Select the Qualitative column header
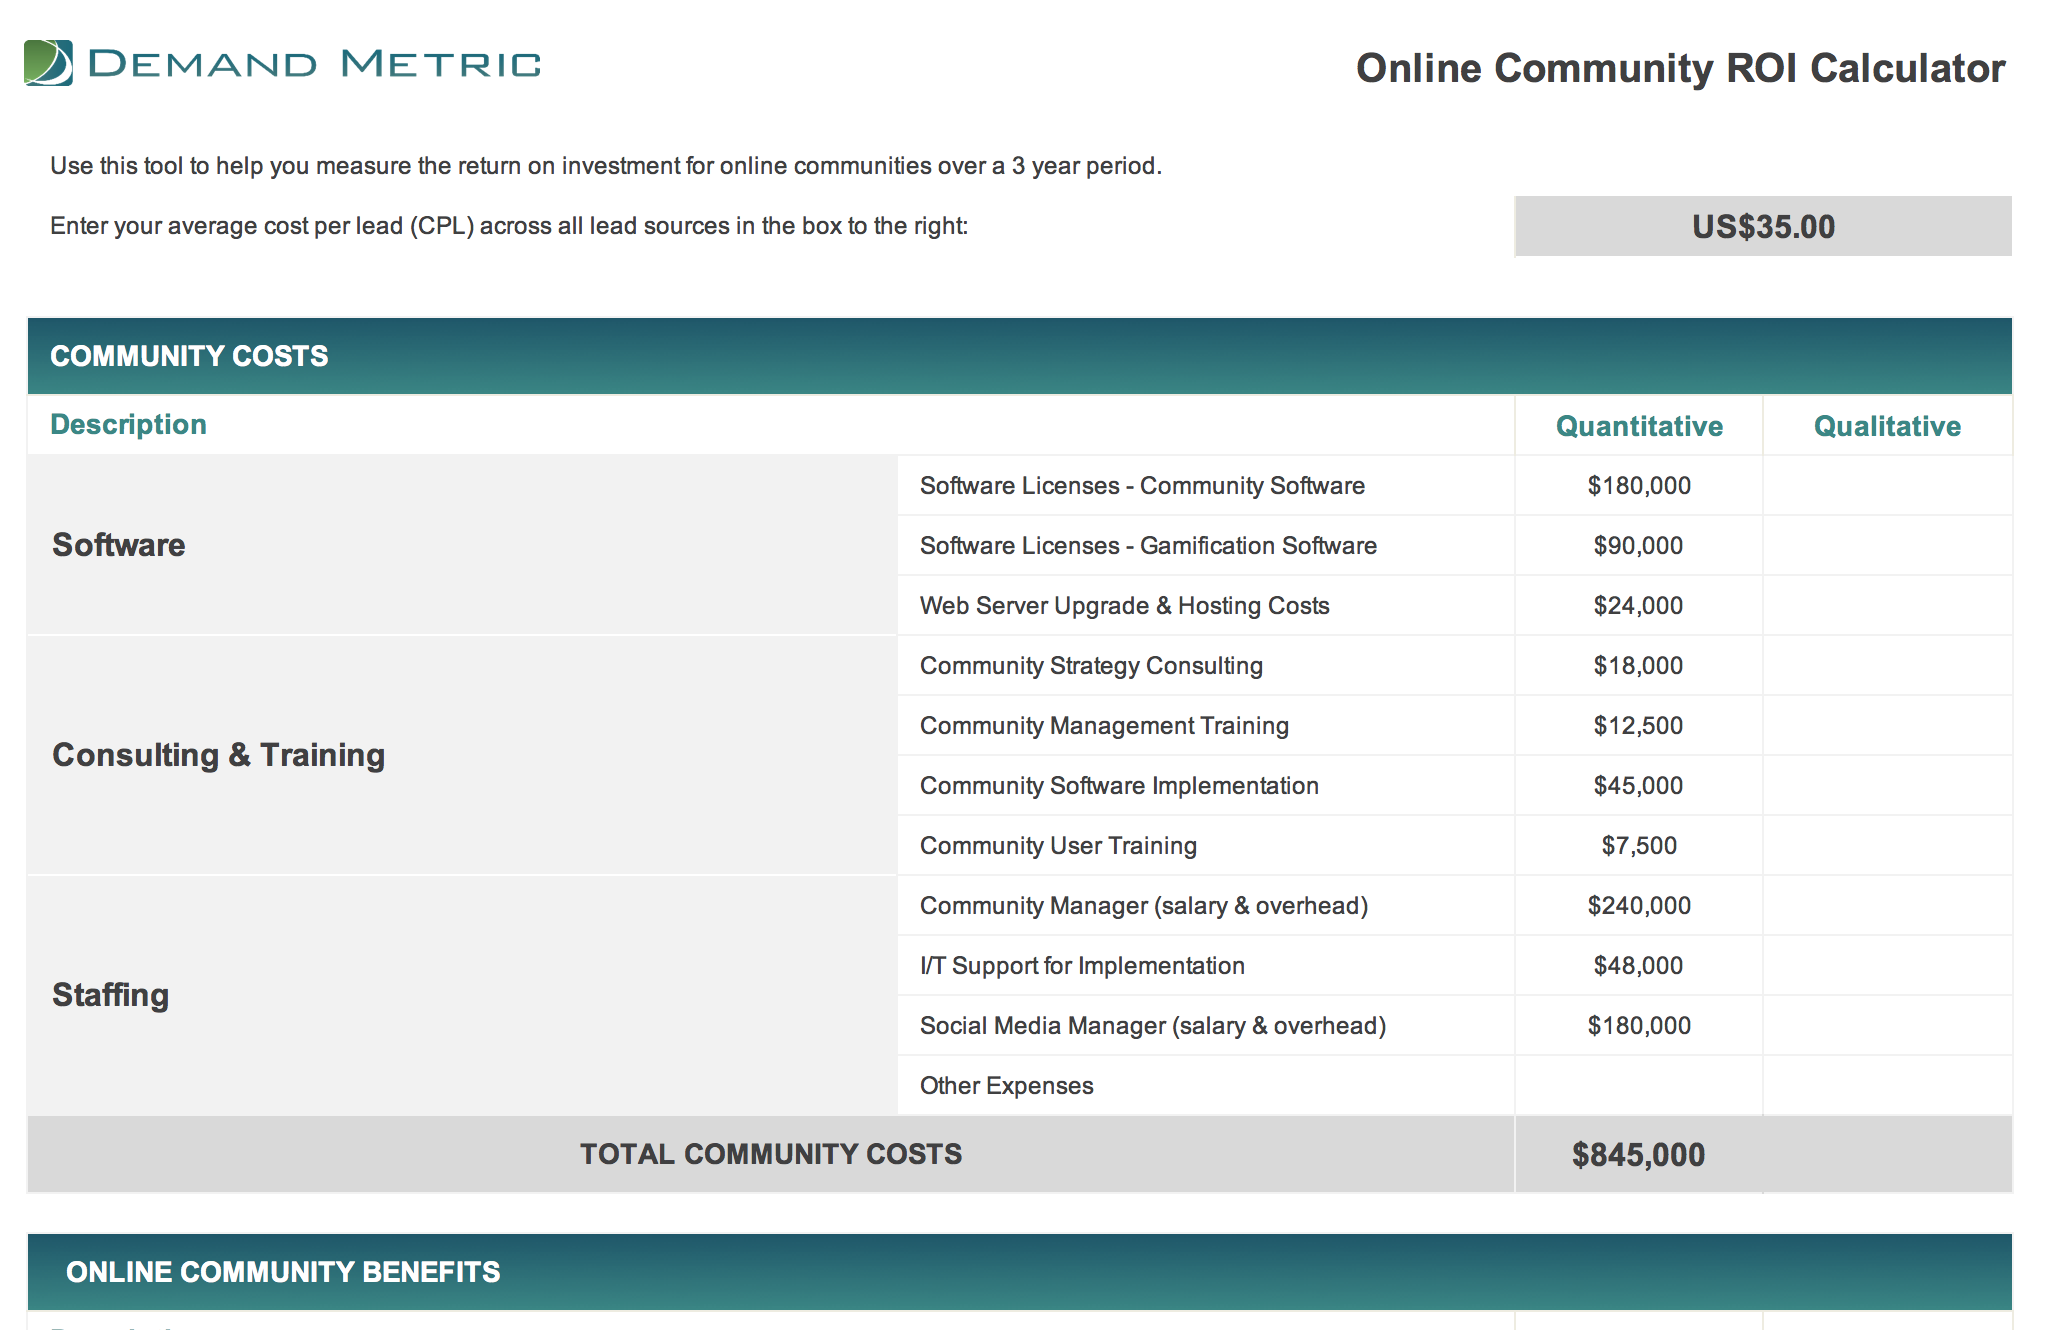2054x1330 pixels. (1887, 426)
